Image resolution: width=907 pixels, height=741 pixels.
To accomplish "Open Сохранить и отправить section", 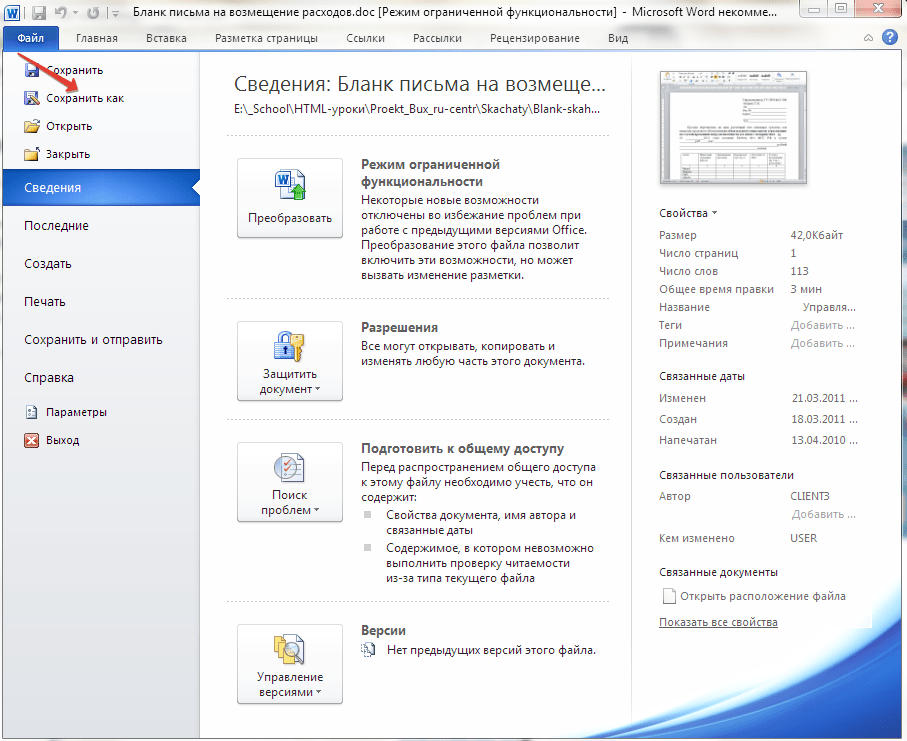I will [93, 340].
